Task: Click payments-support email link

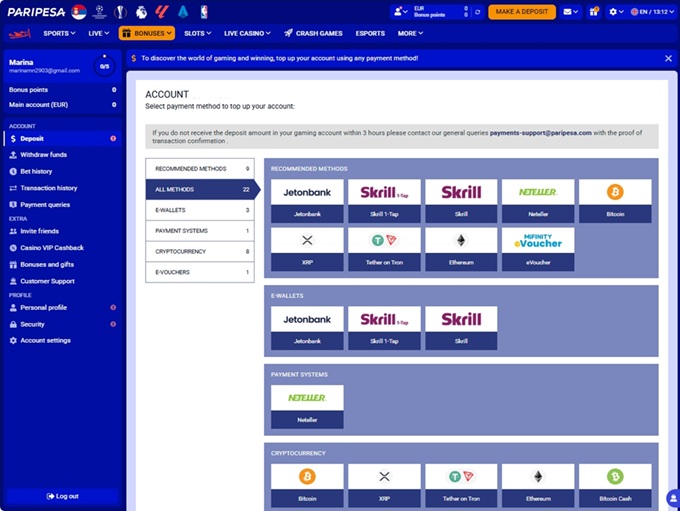Action: 540,132
